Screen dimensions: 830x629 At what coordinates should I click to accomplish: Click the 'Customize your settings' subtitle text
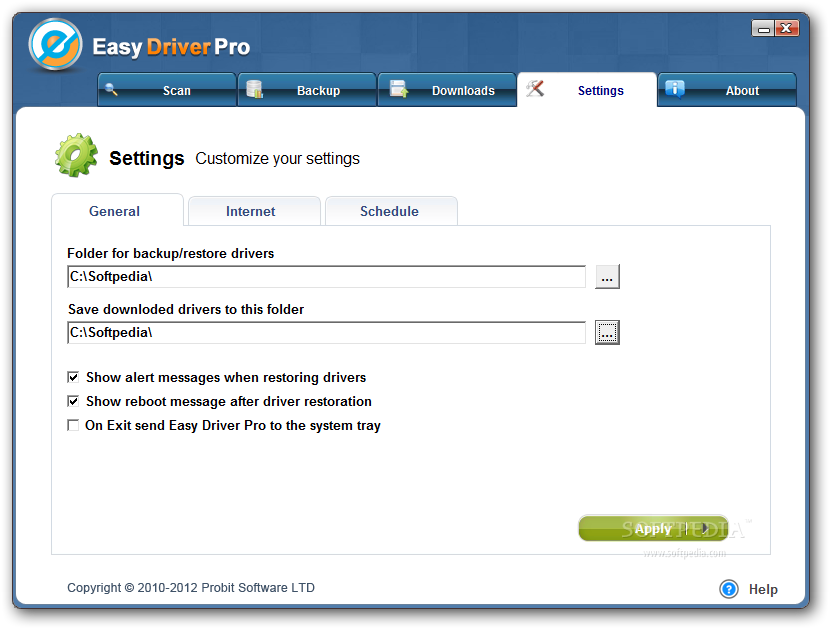point(277,158)
